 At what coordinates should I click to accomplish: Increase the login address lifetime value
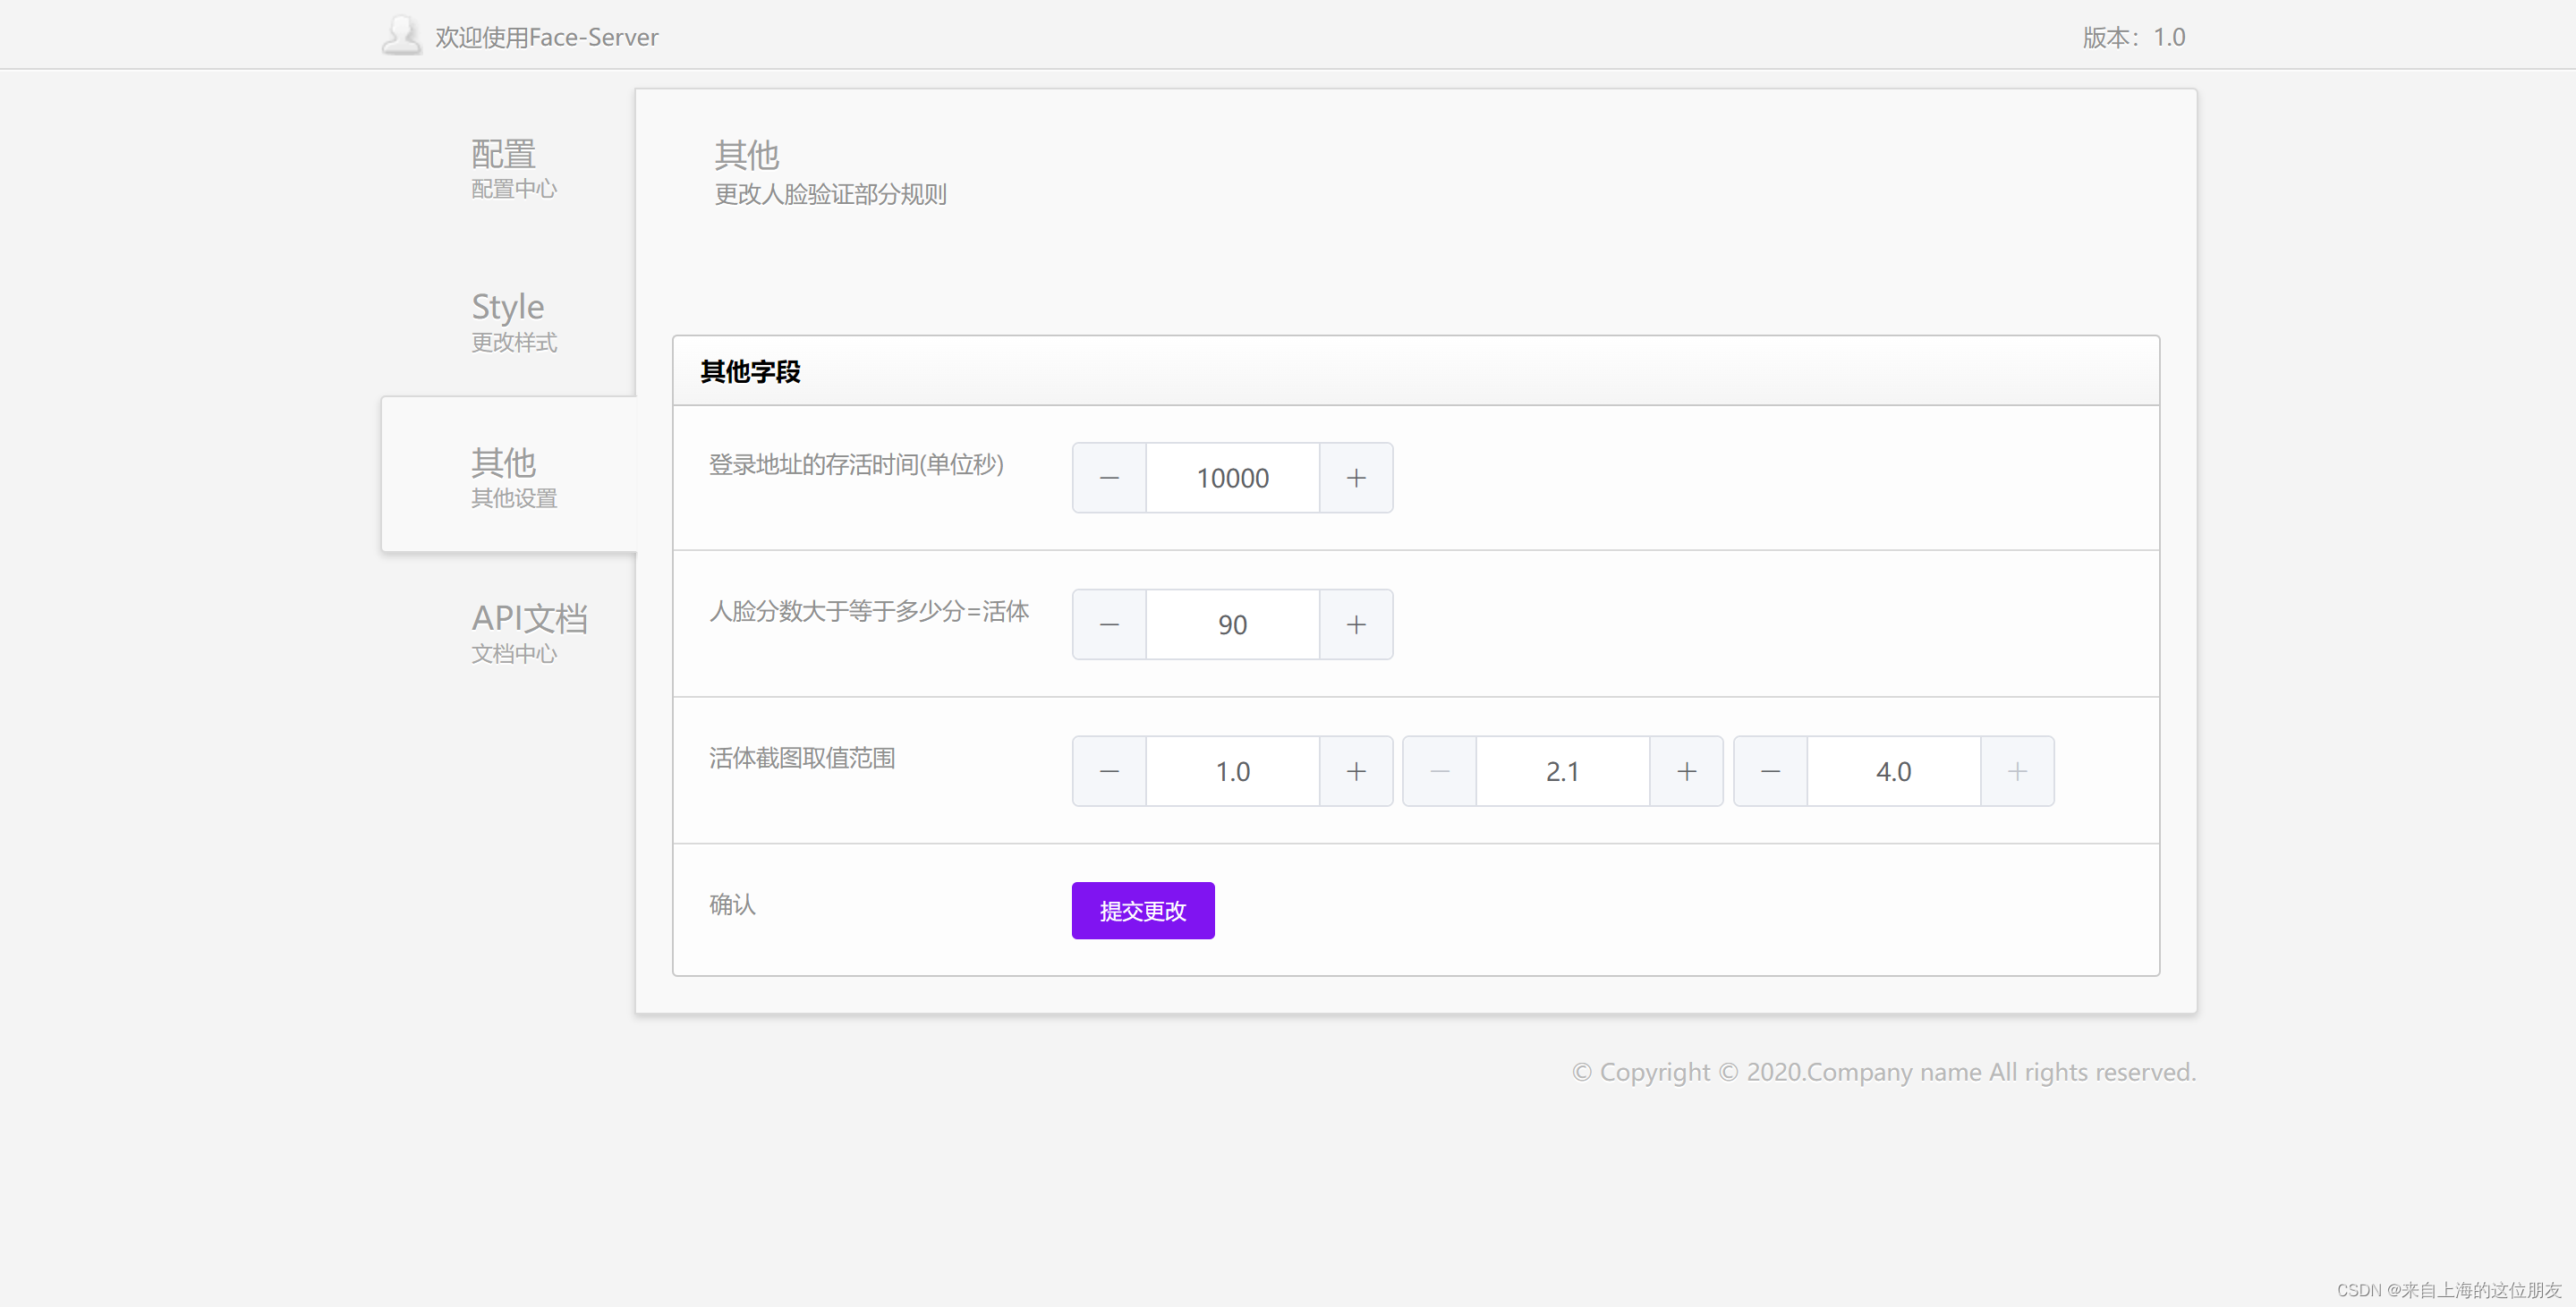(1356, 478)
